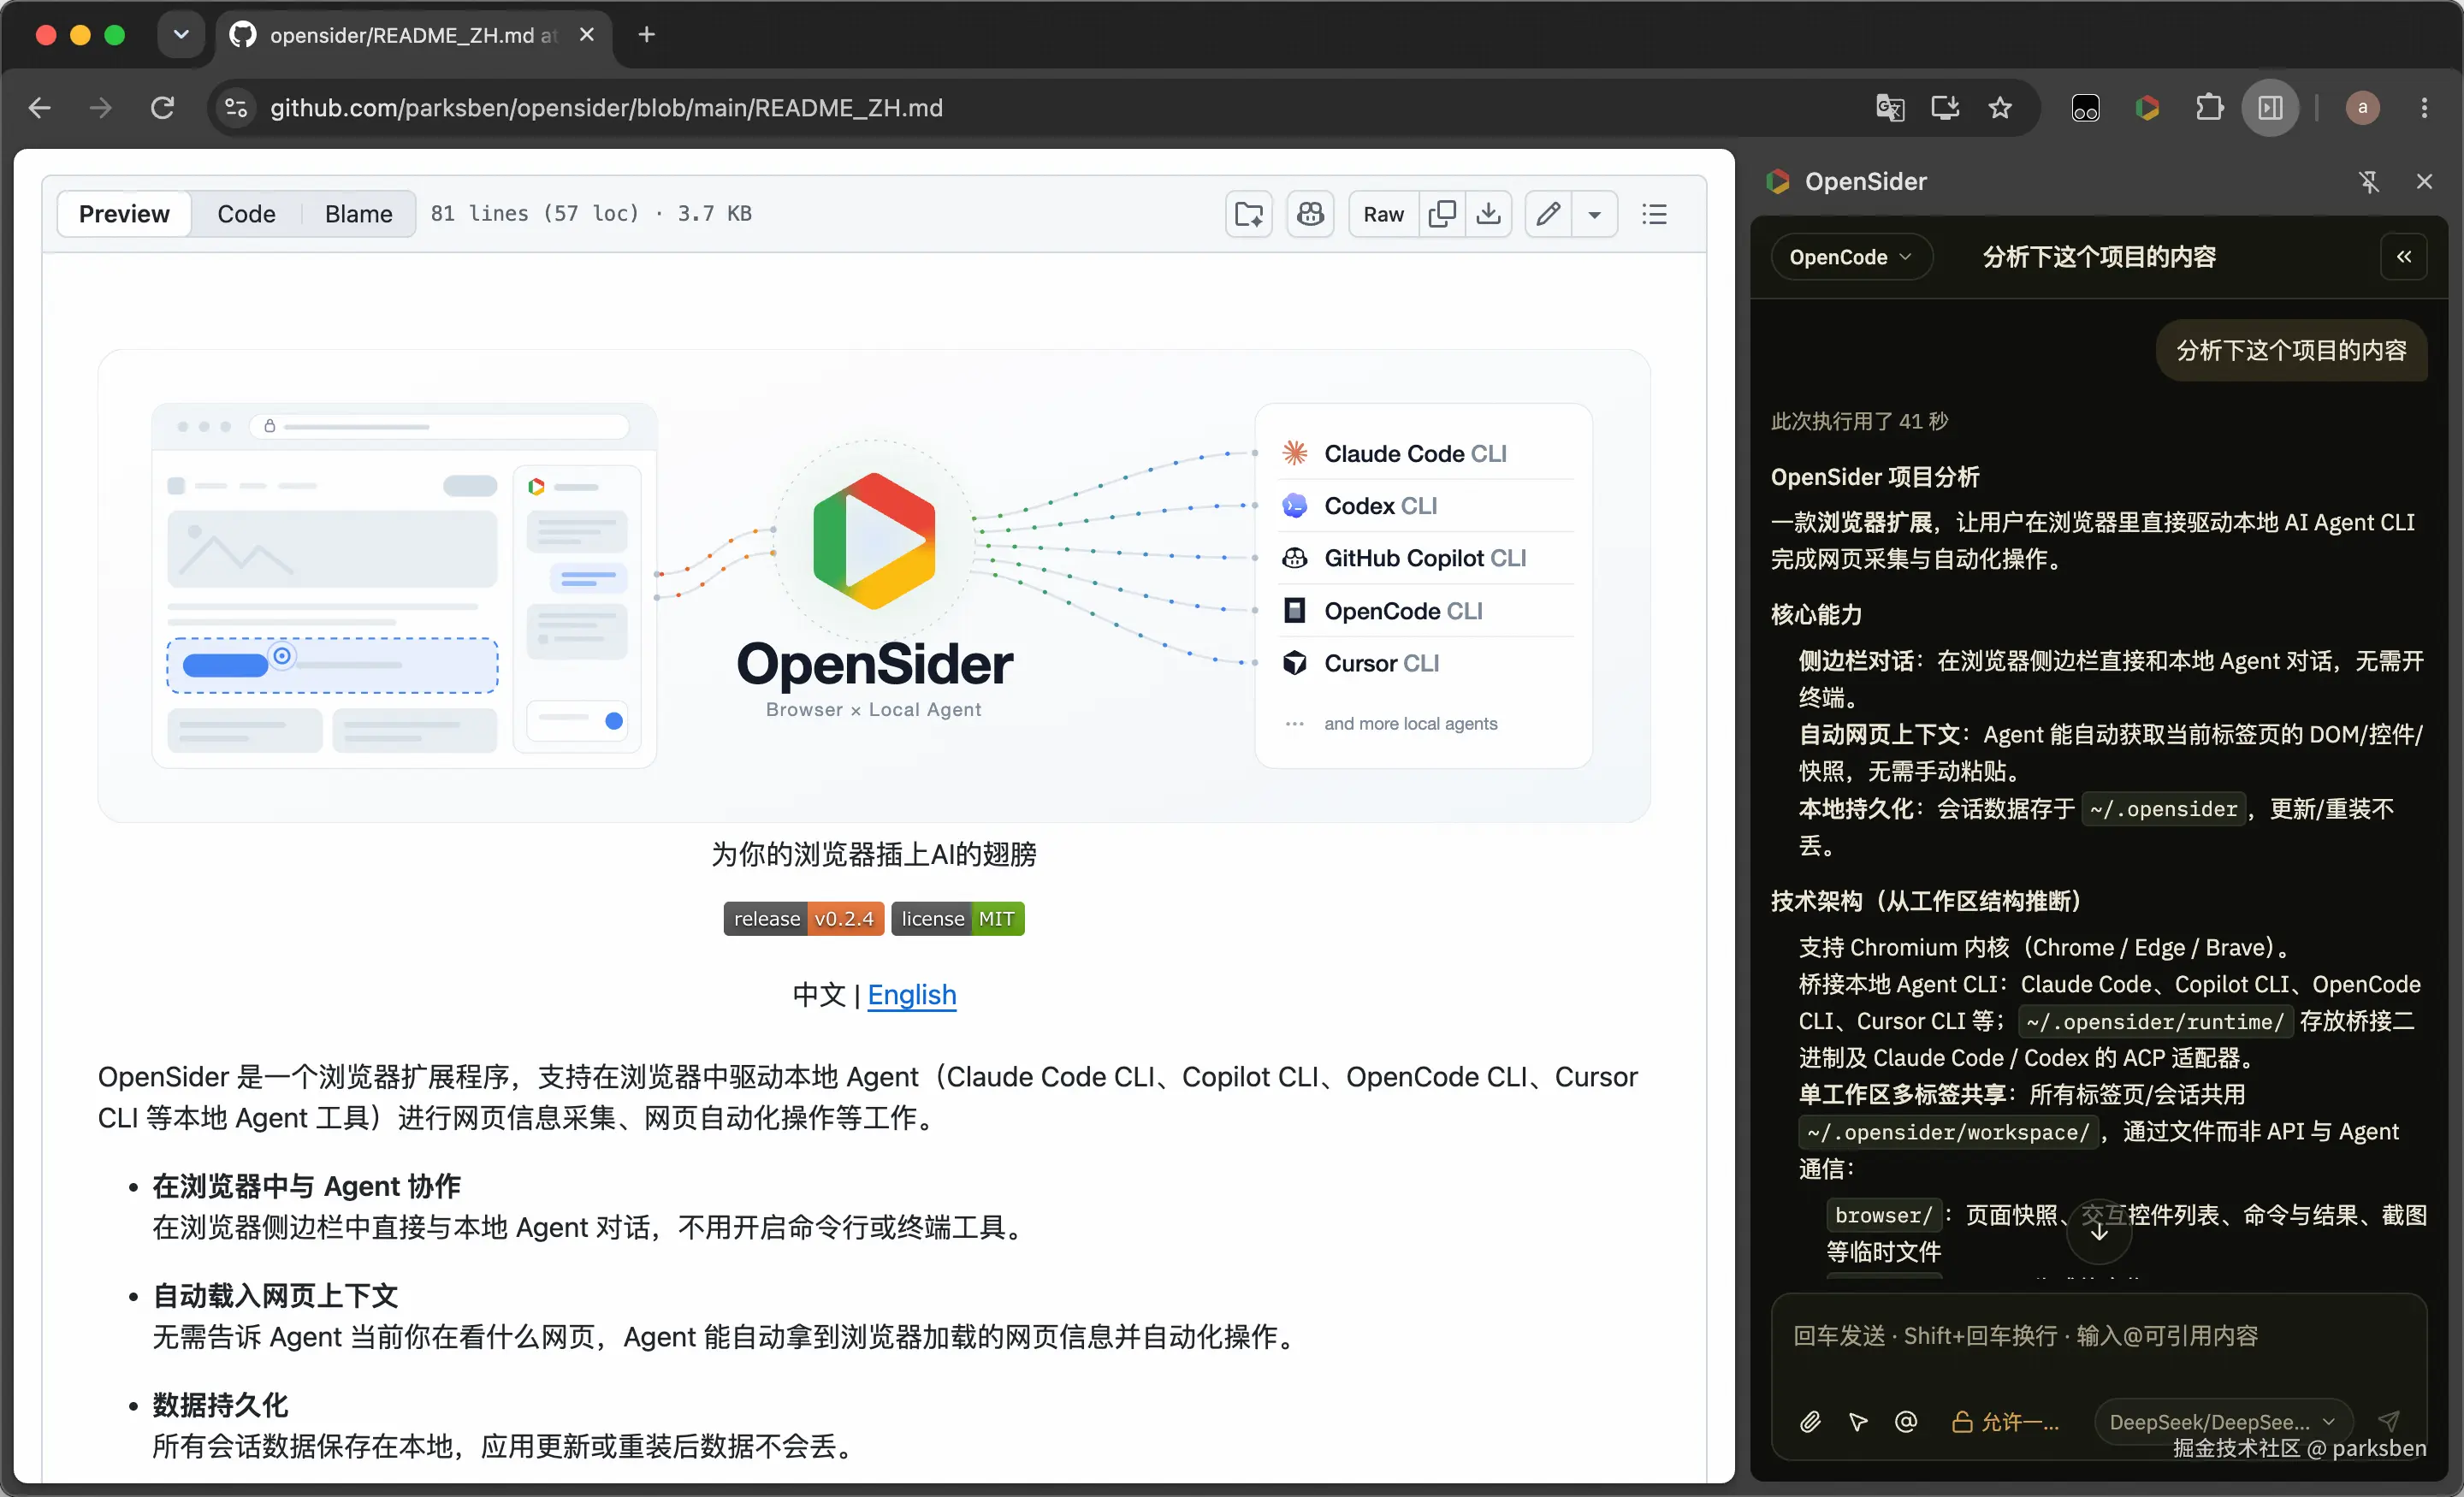2464x1497 pixels.
Task: Open the document outline list icon
Action: pyautogui.click(x=1654, y=214)
